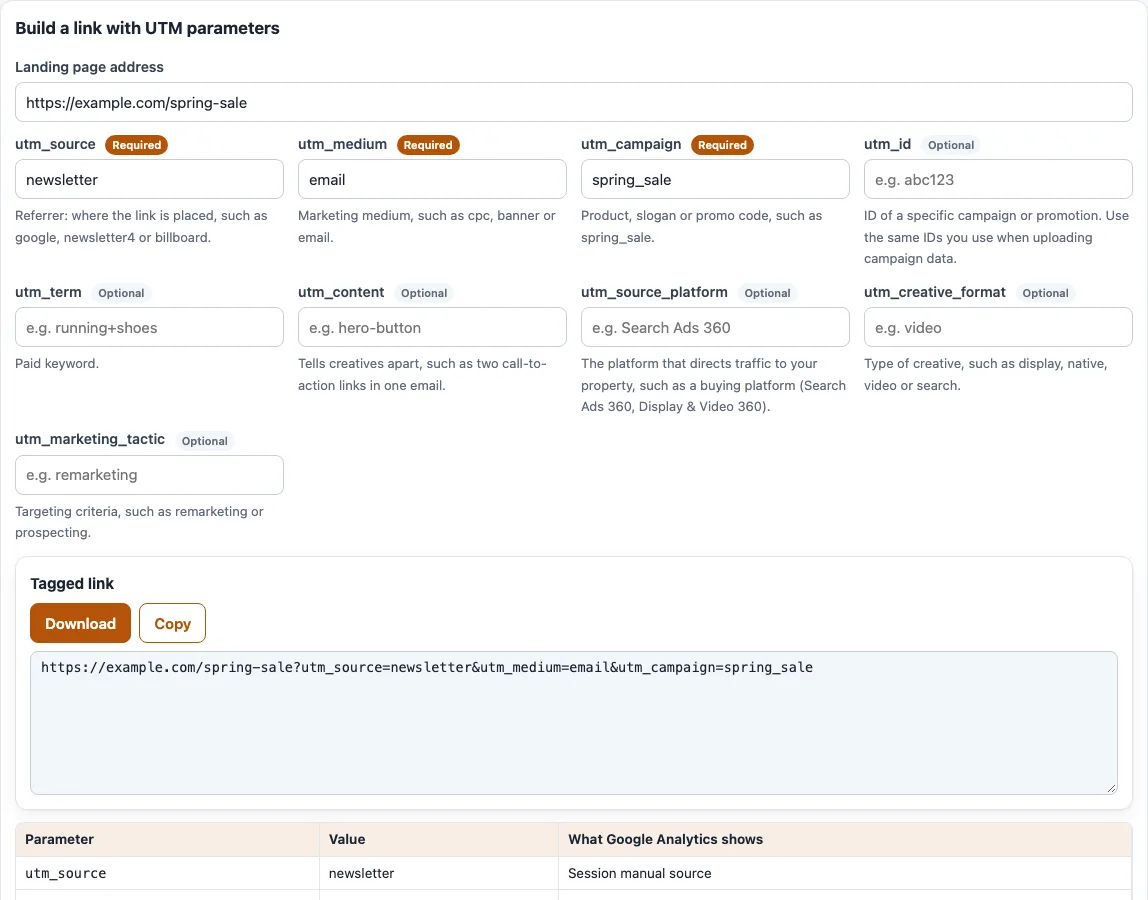Viewport: 1148px width, 900px height.
Task: Click the 'ID of a specific campaign' description
Action: click(996, 237)
